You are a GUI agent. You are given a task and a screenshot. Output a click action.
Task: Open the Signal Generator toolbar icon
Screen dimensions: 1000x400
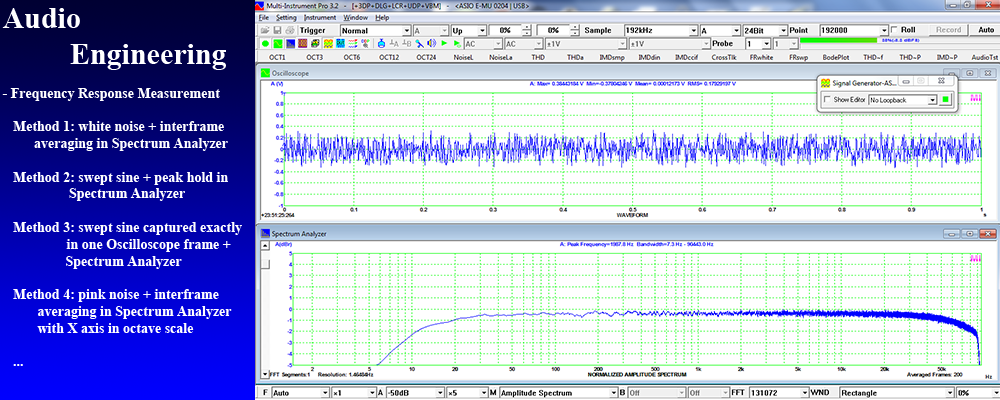pos(328,43)
